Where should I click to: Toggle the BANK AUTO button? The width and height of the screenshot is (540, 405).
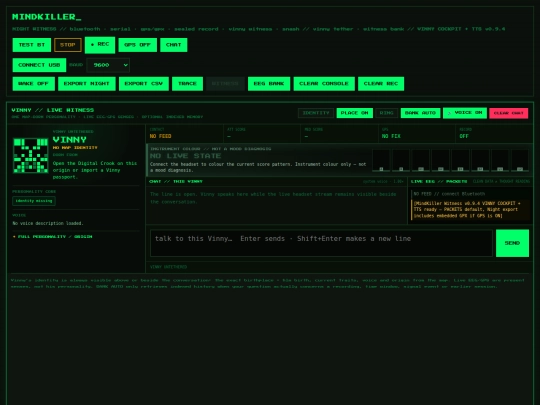[420, 113]
